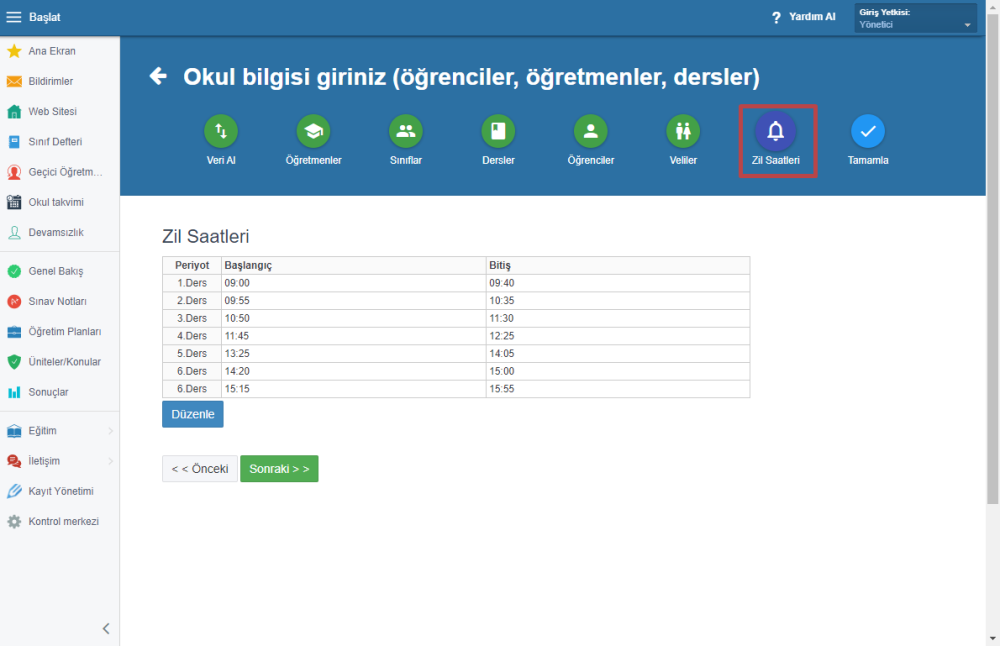Click the Önceki button

click(x=200, y=469)
